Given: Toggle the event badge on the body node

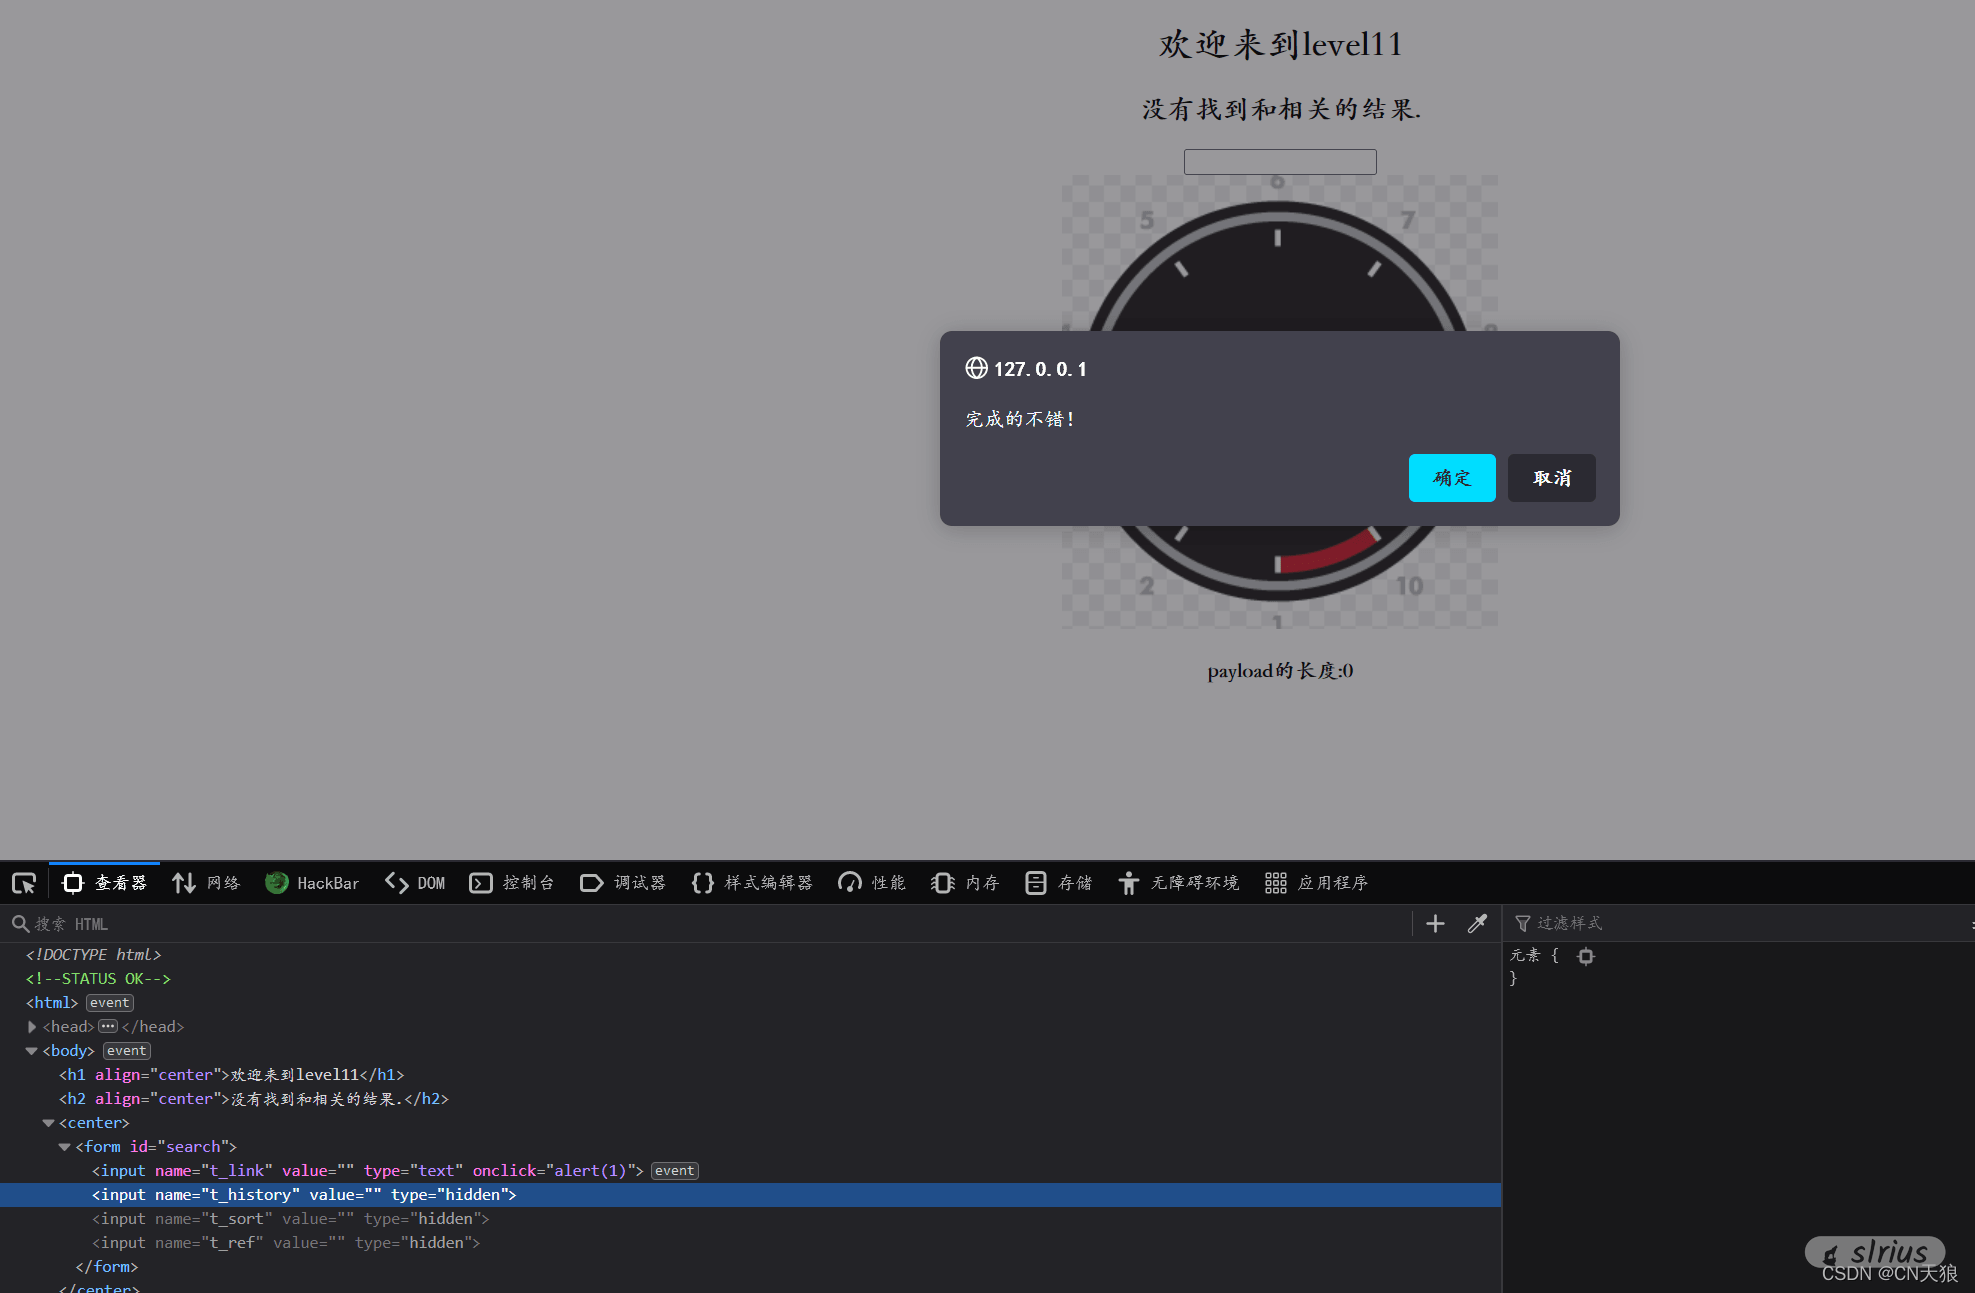Looking at the screenshot, I should [x=126, y=1050].
